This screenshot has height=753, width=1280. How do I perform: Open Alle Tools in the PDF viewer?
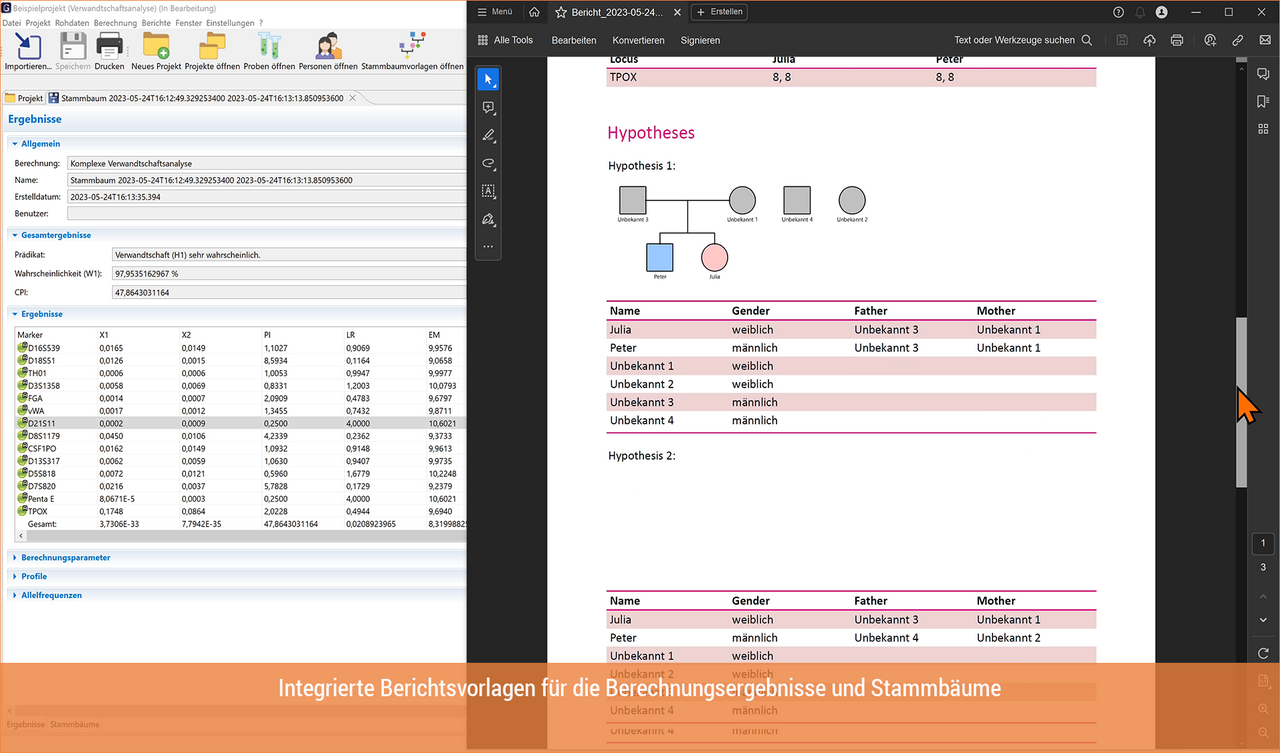(x=505, y=40)
